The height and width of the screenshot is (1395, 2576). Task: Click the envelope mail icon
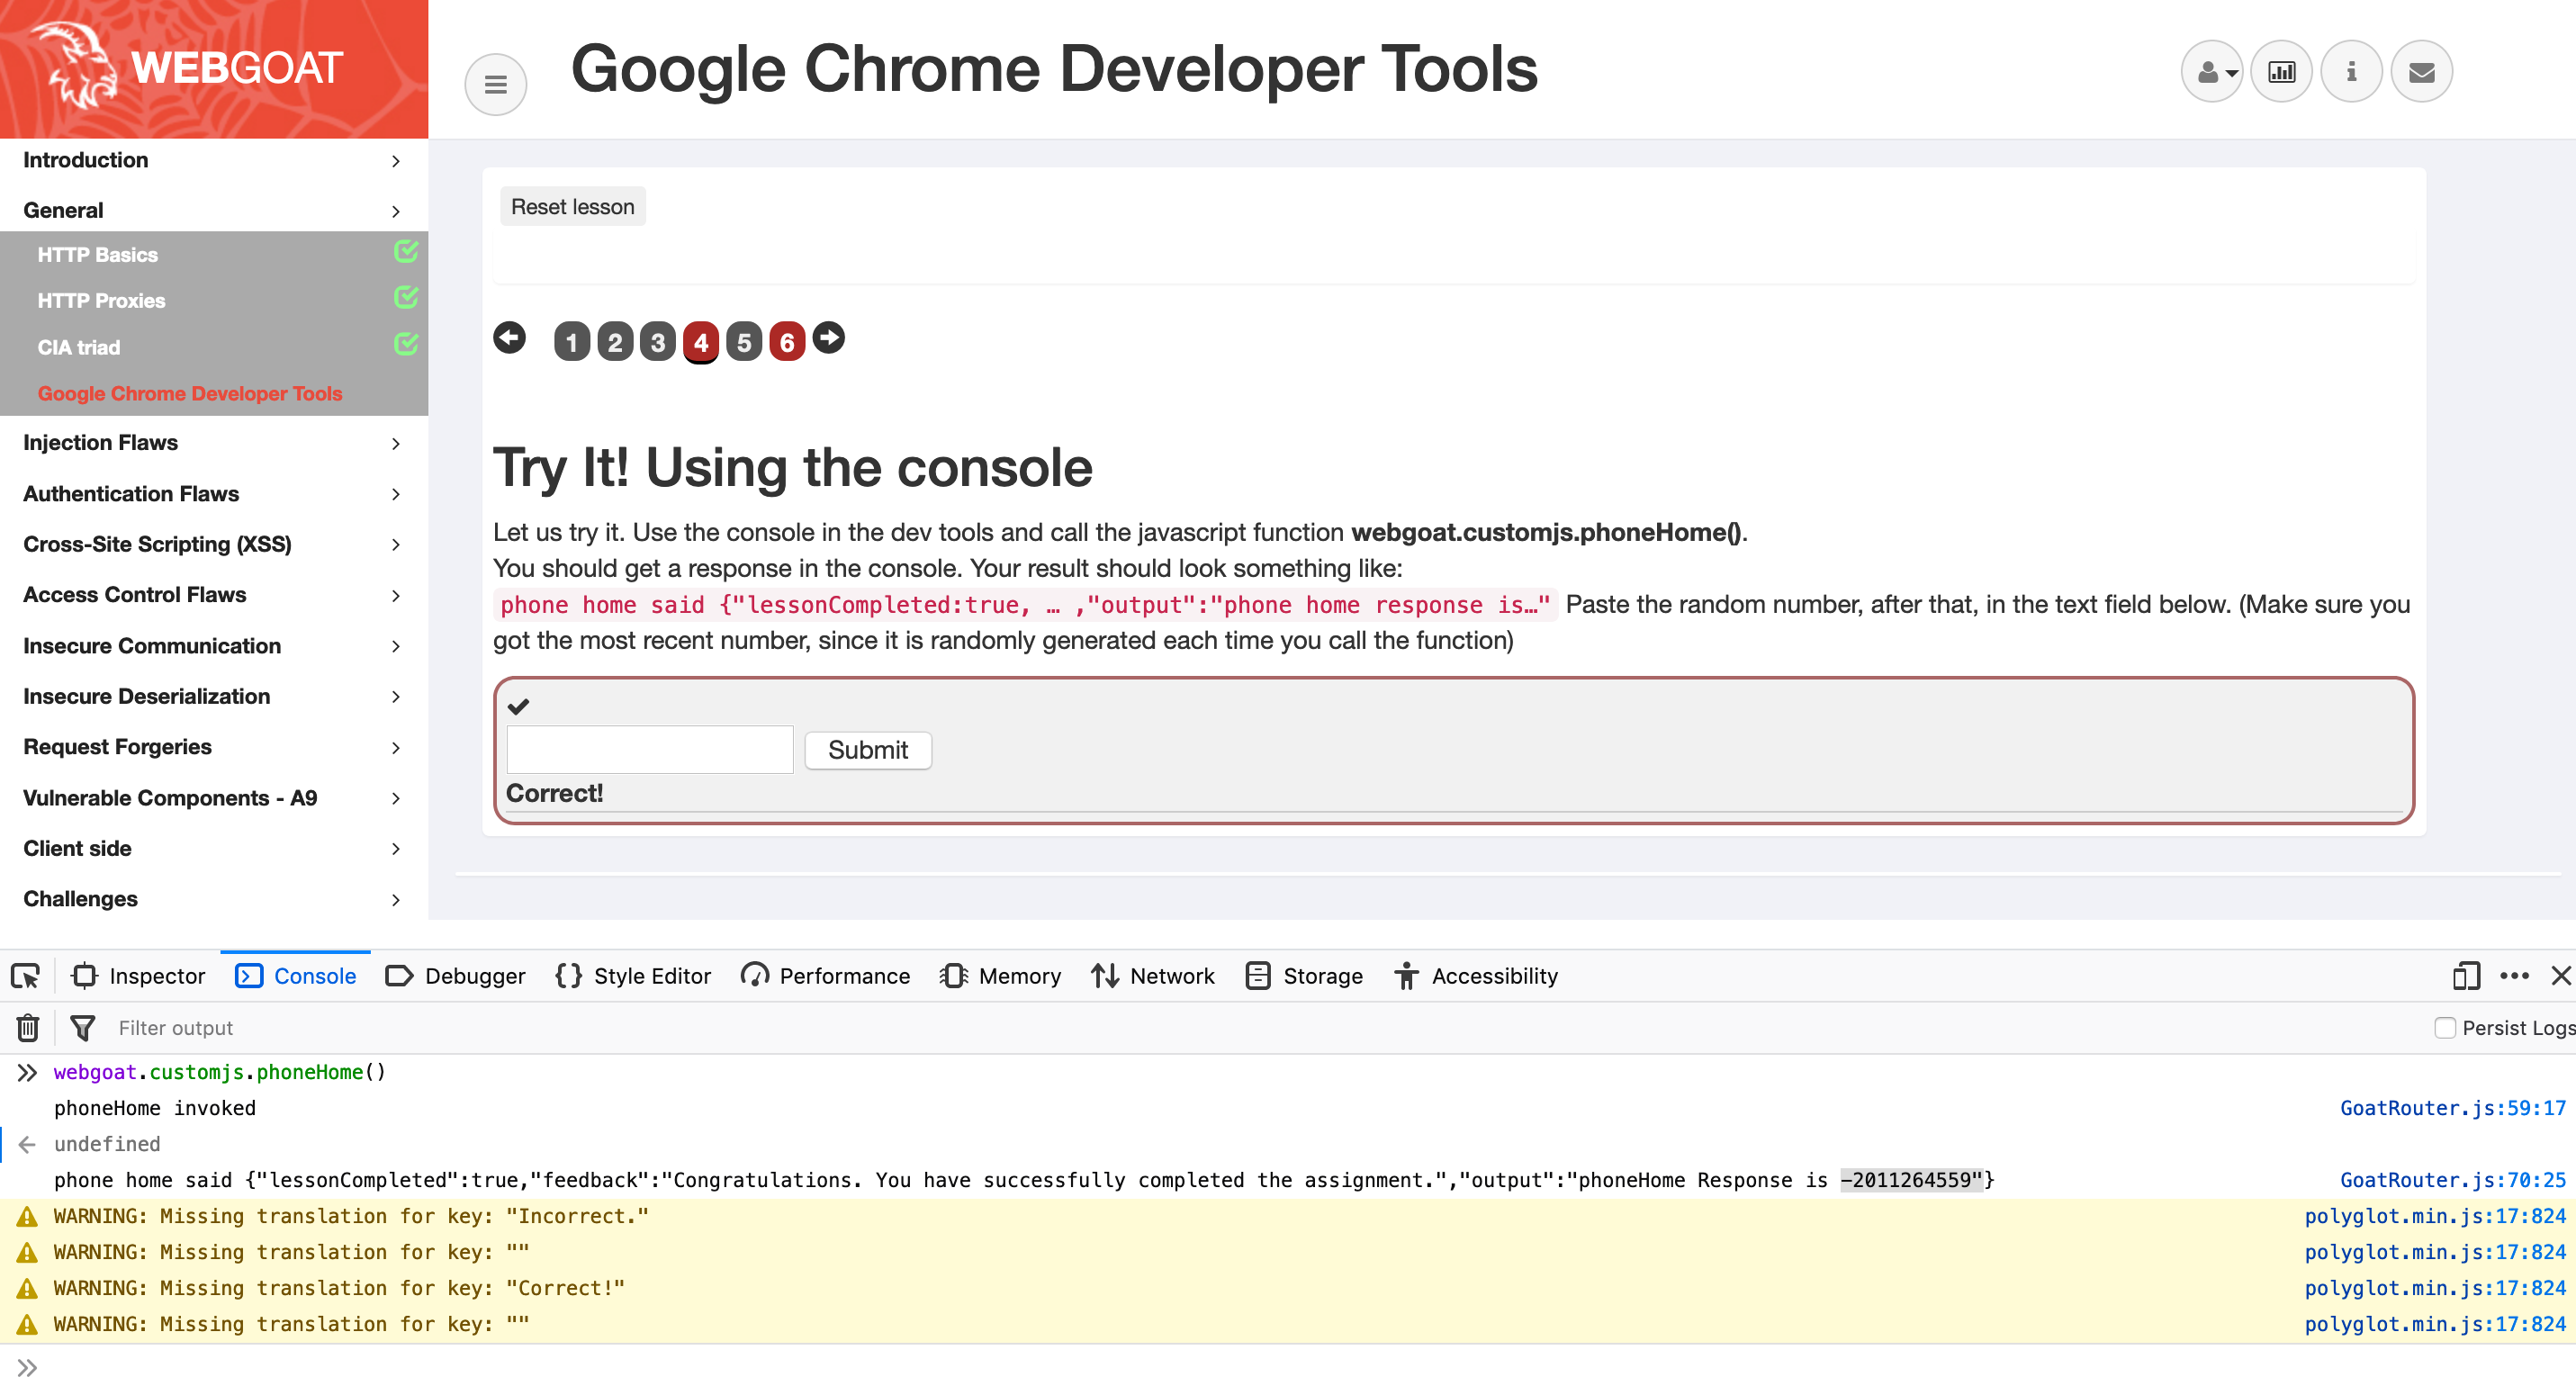tap(2421, 72)
